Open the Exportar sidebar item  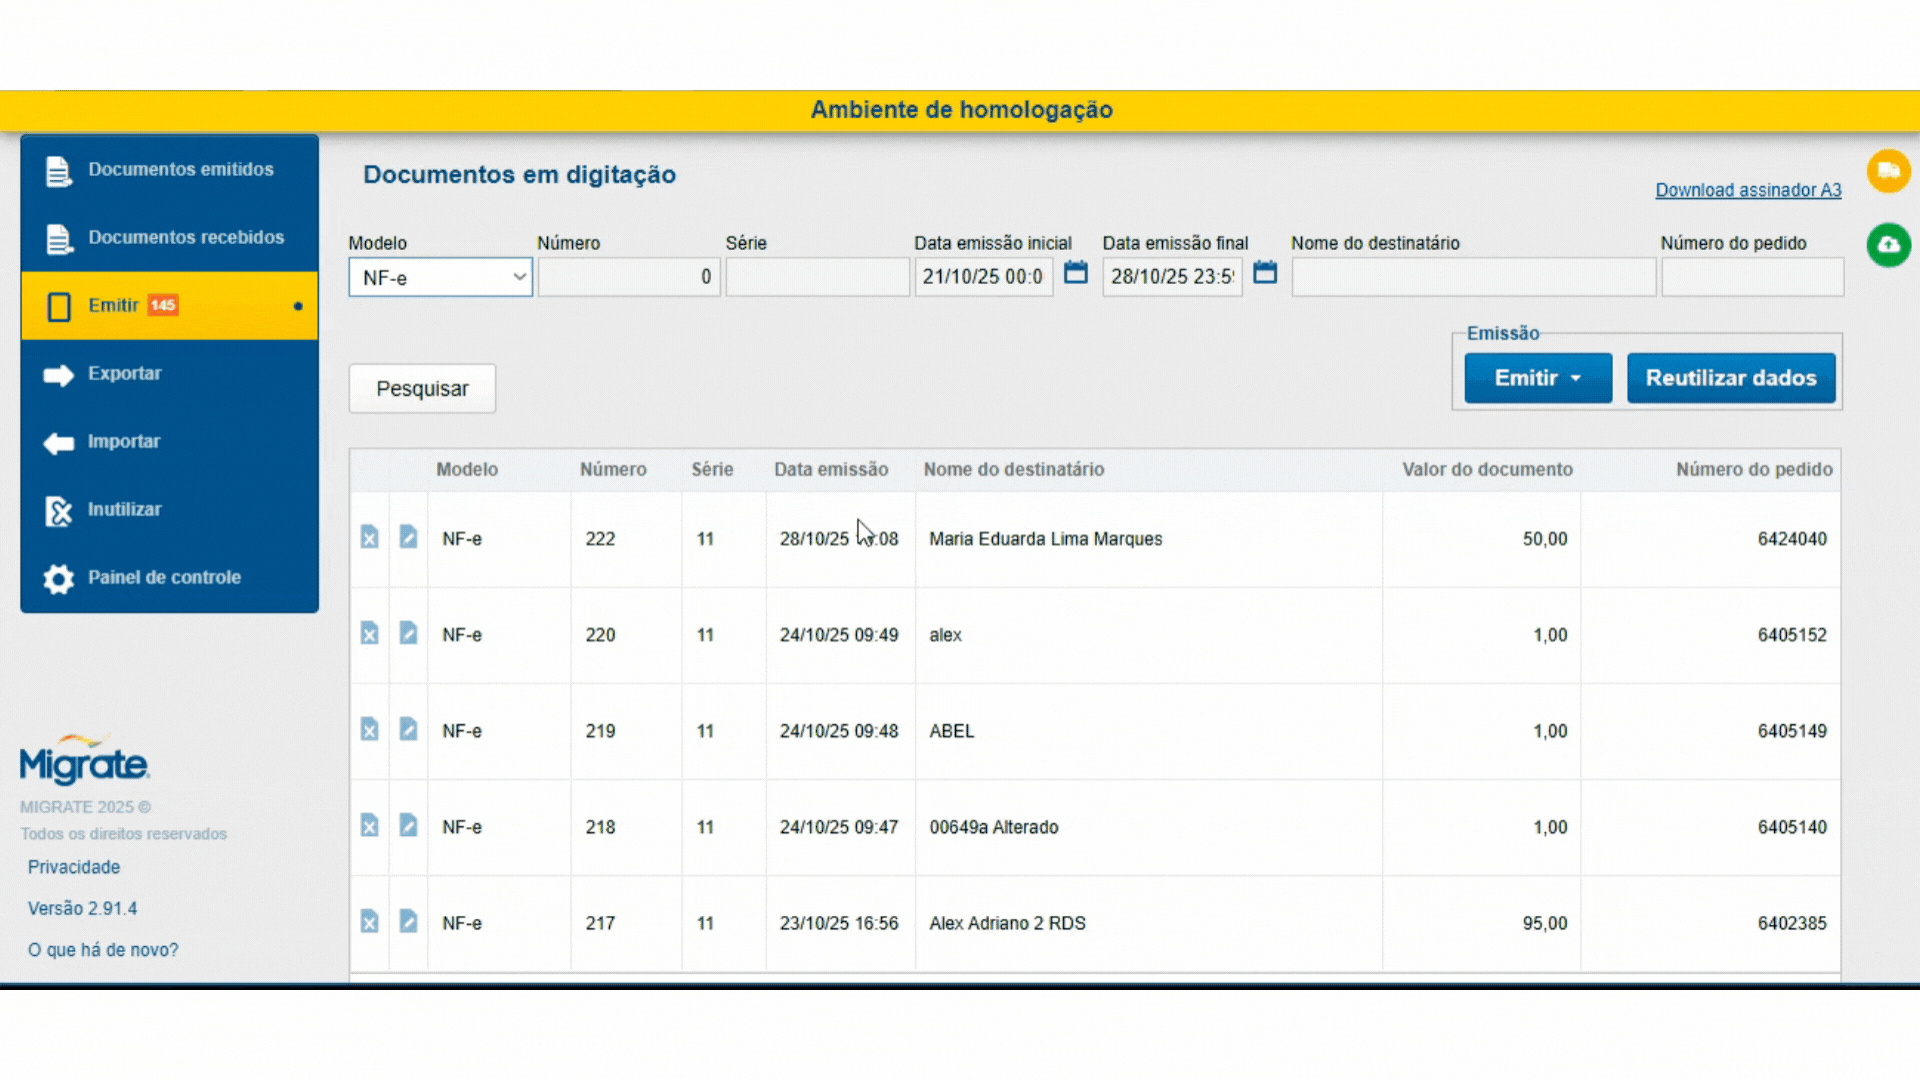(x=124, y=373)
